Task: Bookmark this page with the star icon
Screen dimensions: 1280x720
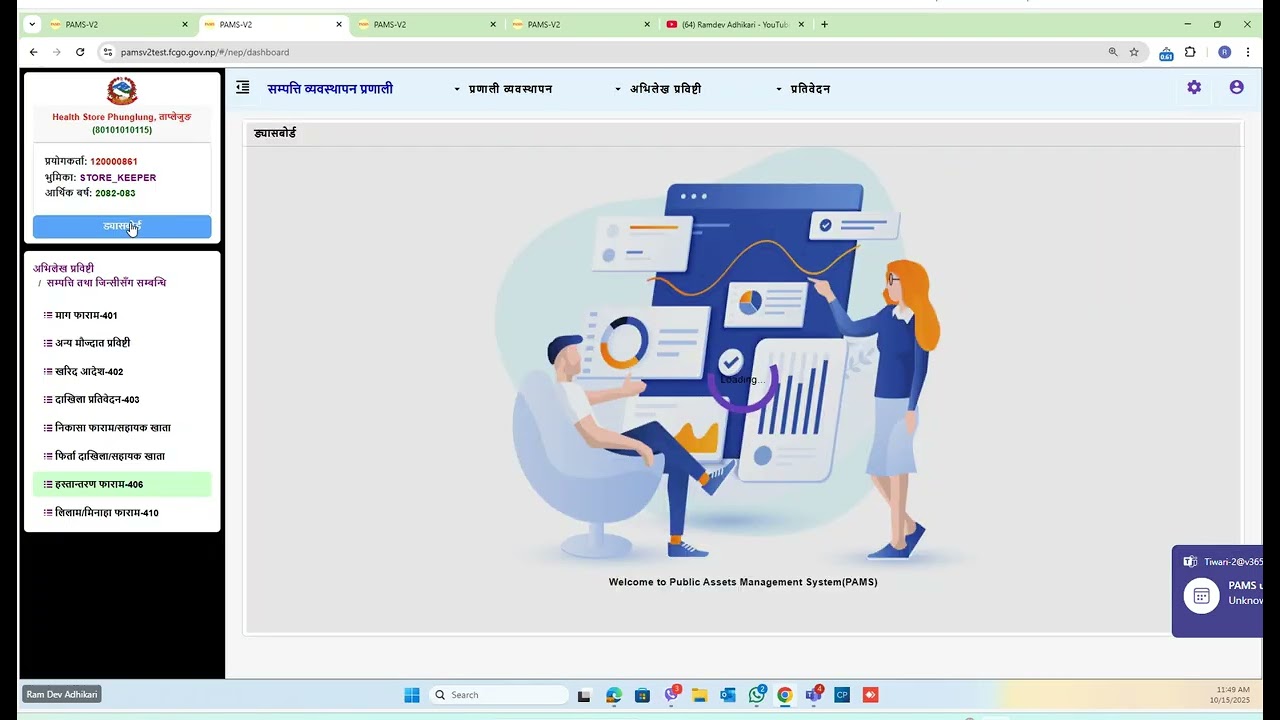Action: (1134, 52)
